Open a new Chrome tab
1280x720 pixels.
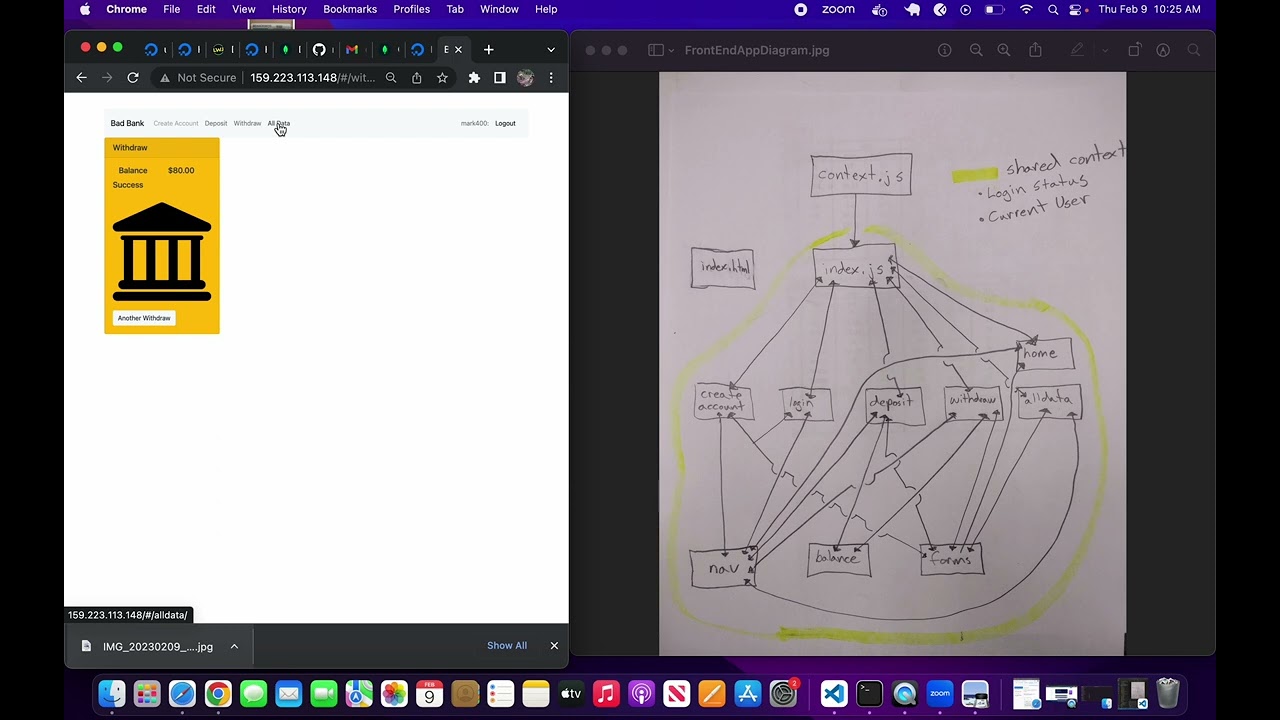pyautogui.click(x=488, y=50)
